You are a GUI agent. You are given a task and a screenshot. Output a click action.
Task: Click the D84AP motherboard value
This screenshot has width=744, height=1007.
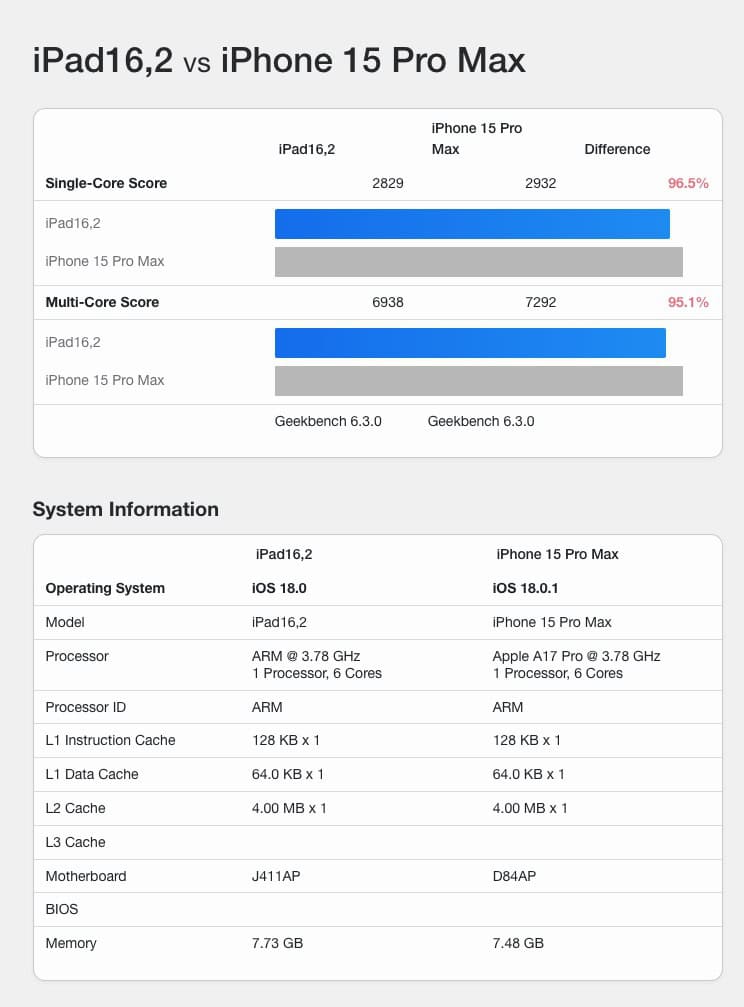[x=514, y=876]
